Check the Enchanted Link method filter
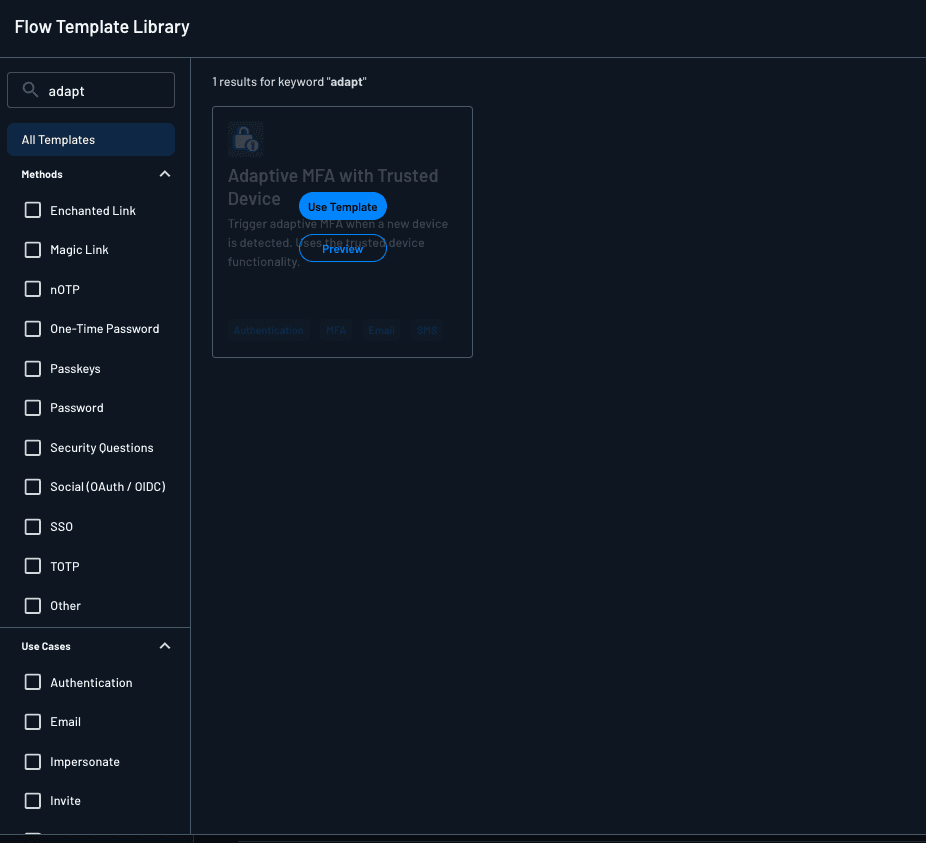The height and width of the screenshot is (843, 926). tap(33, 210)
